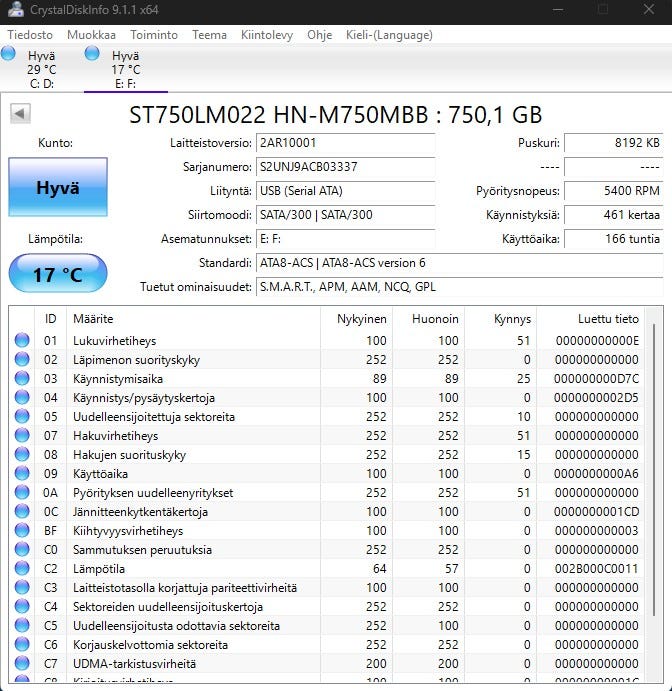Viewport: 672px width, 691px height.
Task: Select the C: D: disk status orb
Action: pyautogui.click(x=8, y=53)
